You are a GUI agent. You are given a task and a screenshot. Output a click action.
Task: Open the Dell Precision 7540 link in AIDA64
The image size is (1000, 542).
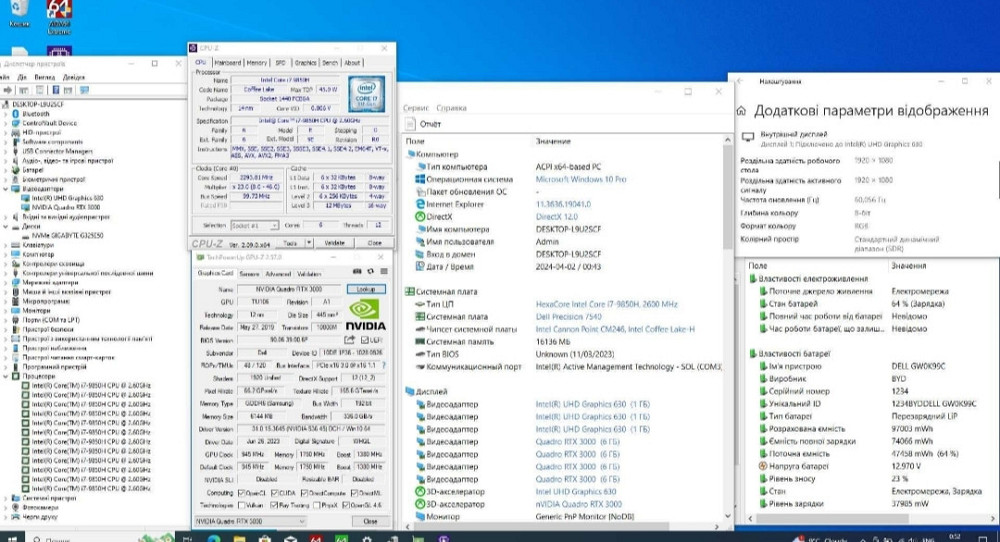click(x=569, y=316)
